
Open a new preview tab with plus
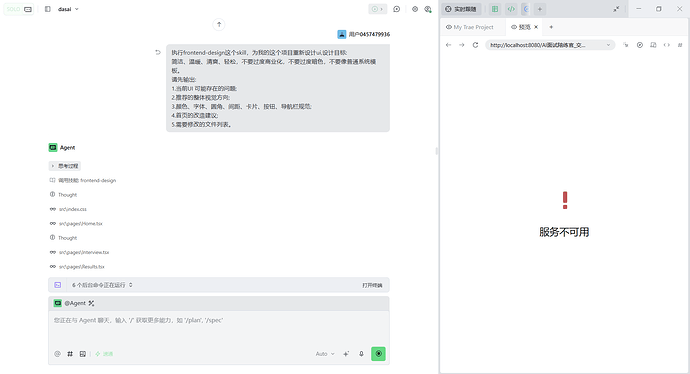point(551,27)
